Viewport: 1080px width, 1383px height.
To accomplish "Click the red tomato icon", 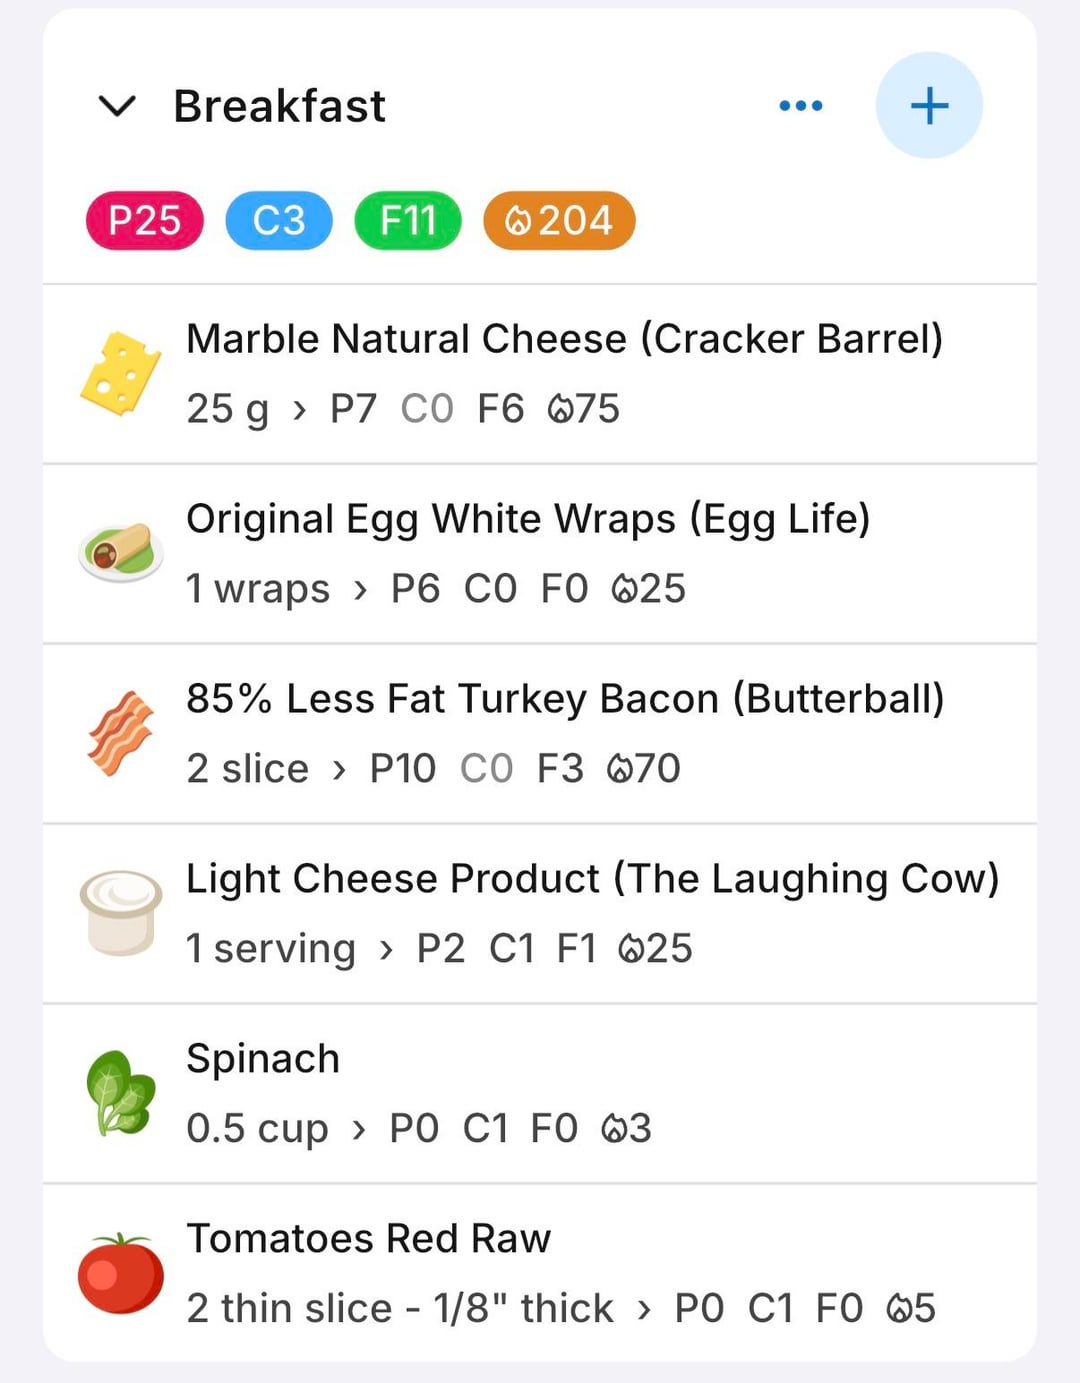I will pos(121,1273).
